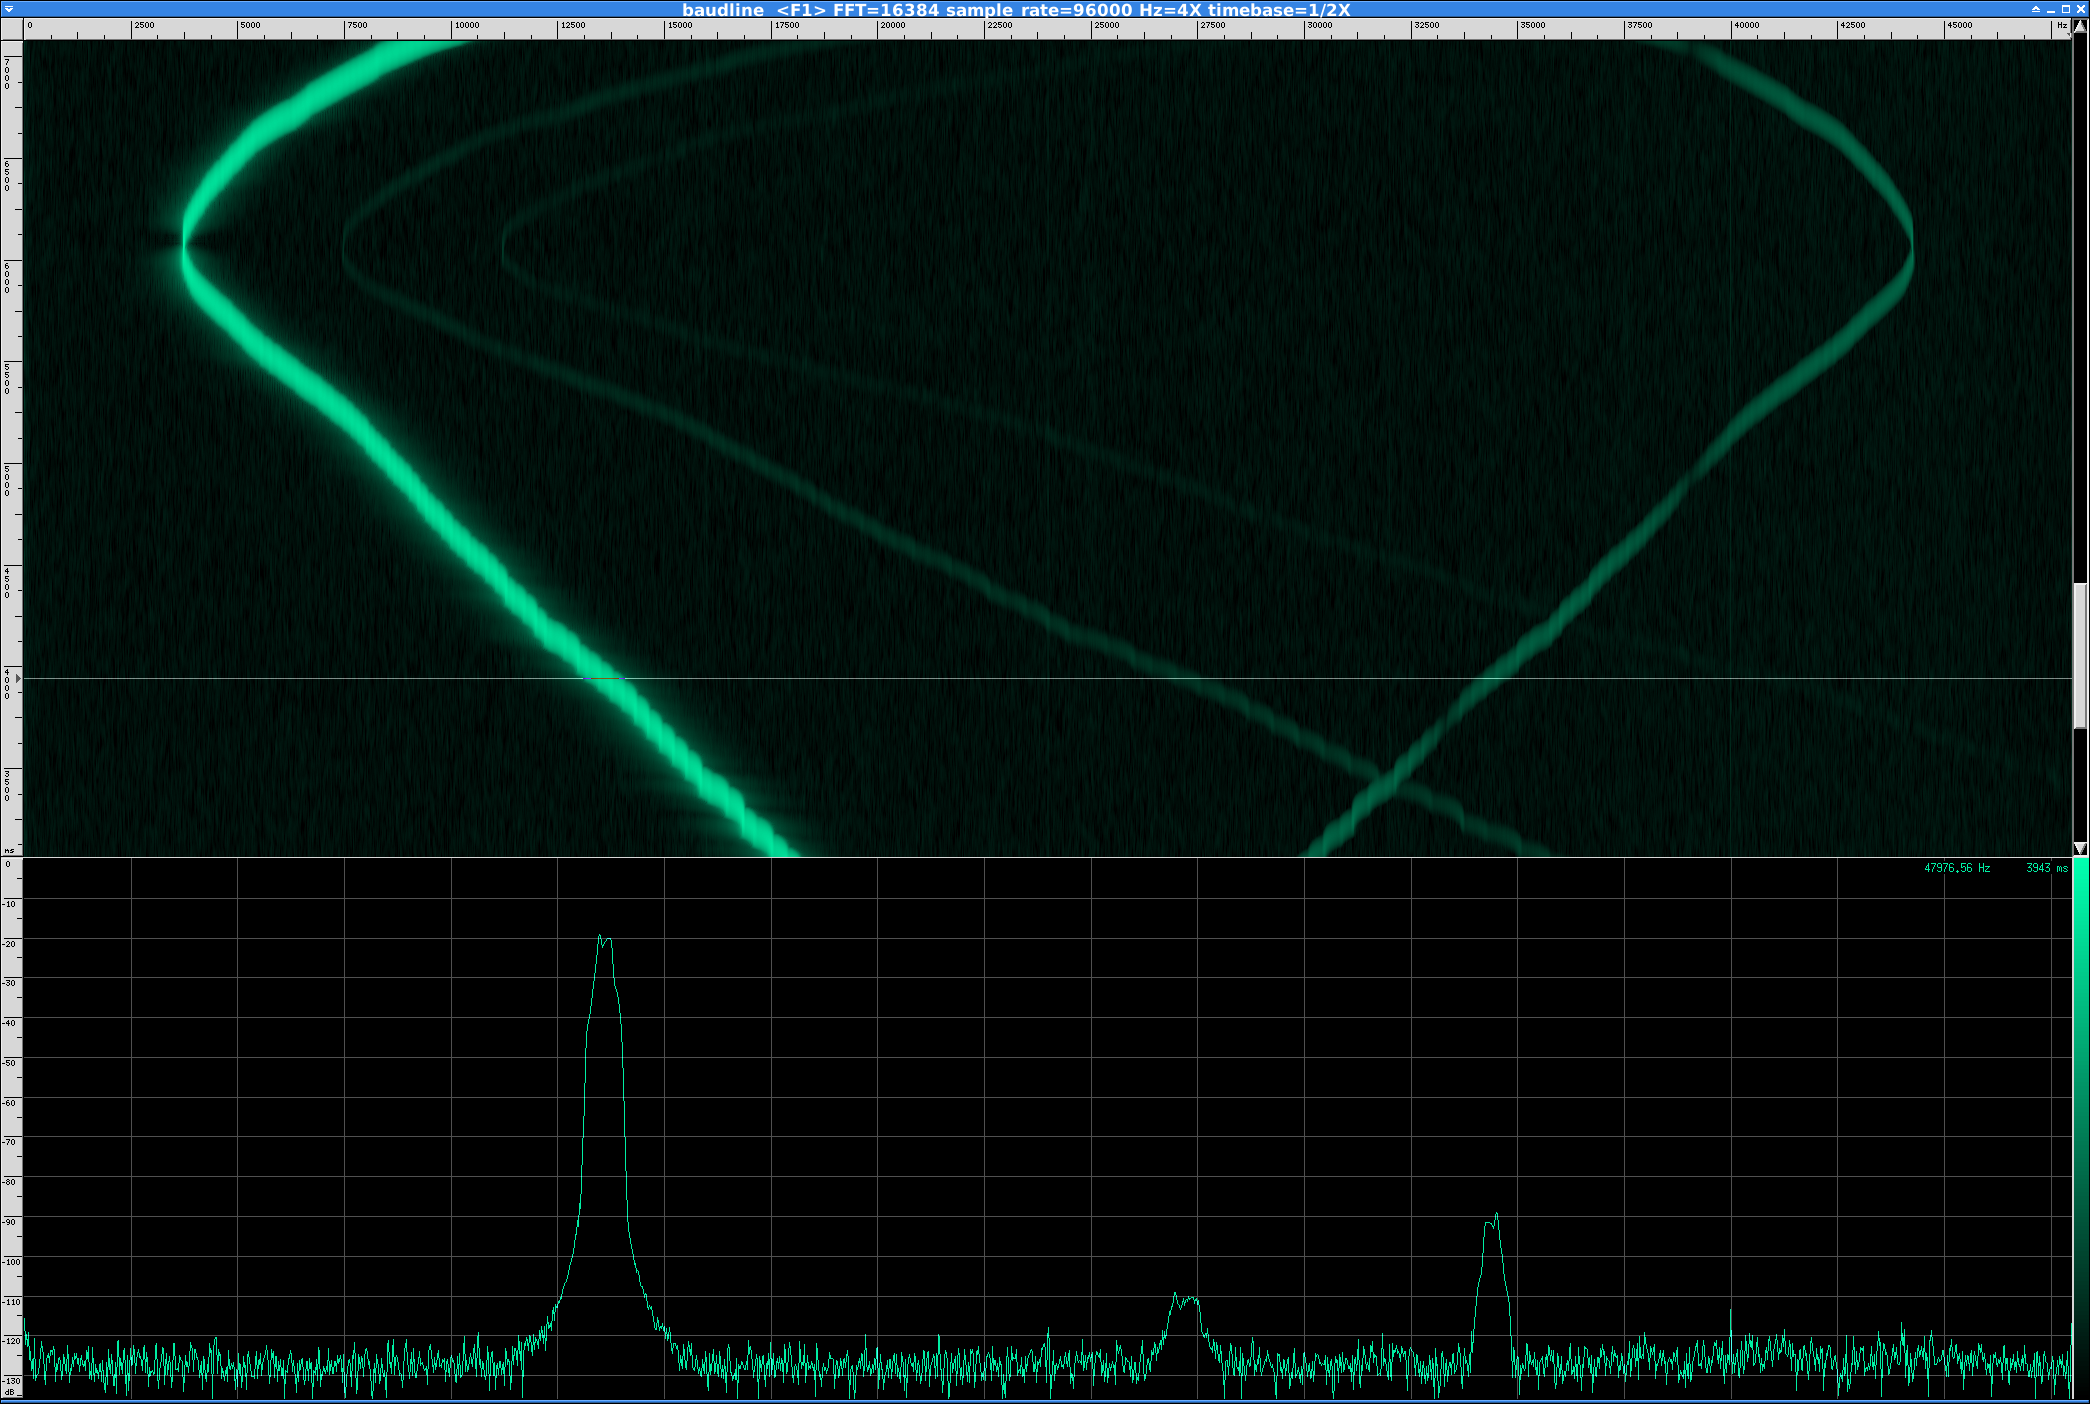Click the 6000 ms label on the time ruler

pyautogui.click(x=8, y=277)
